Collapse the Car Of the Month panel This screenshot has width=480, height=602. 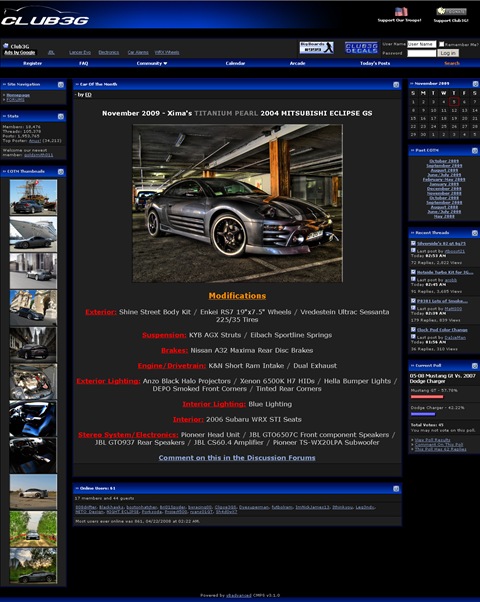pos(396,85)
